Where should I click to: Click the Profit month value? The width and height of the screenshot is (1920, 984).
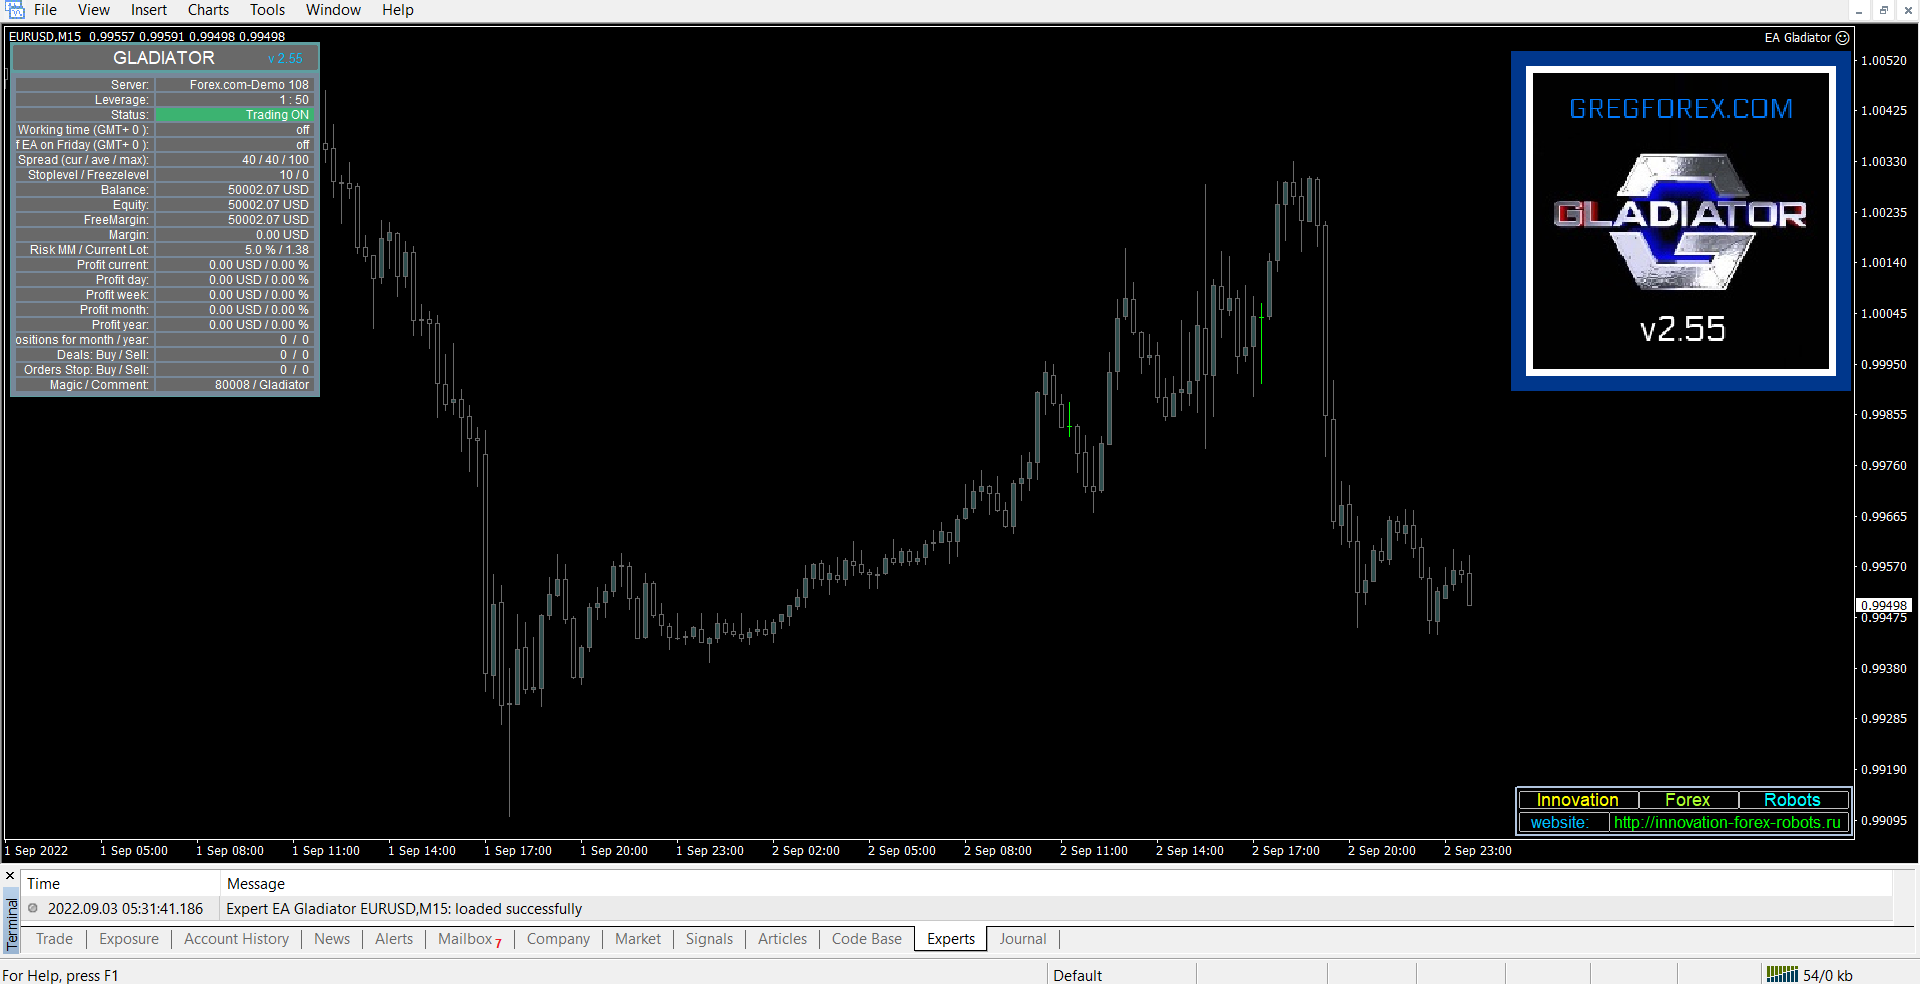[x=234, y=310]
